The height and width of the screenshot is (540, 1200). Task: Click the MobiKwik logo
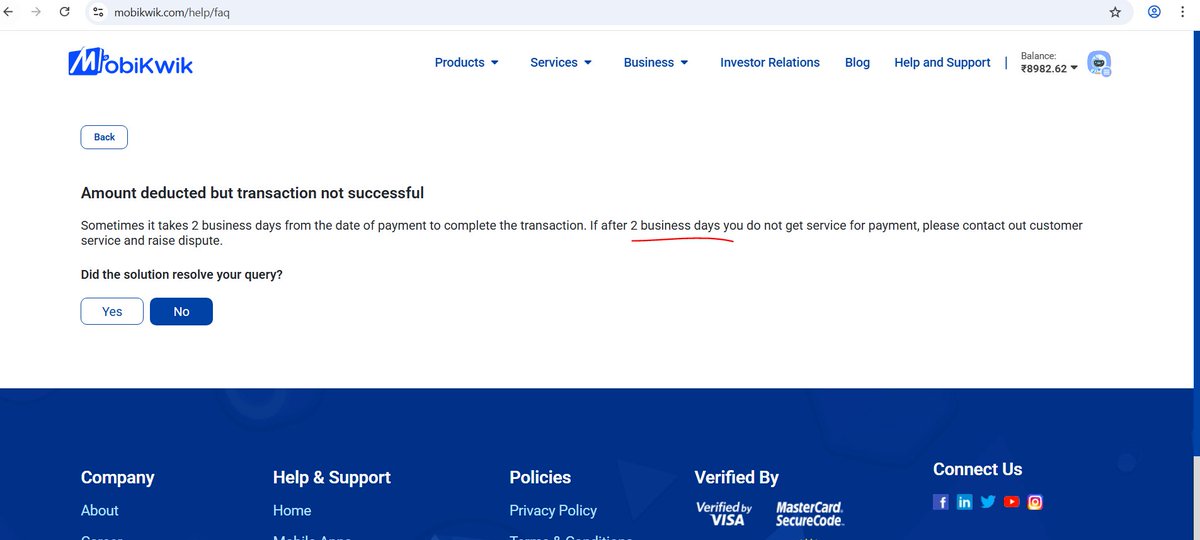click(x=130, y=62)
